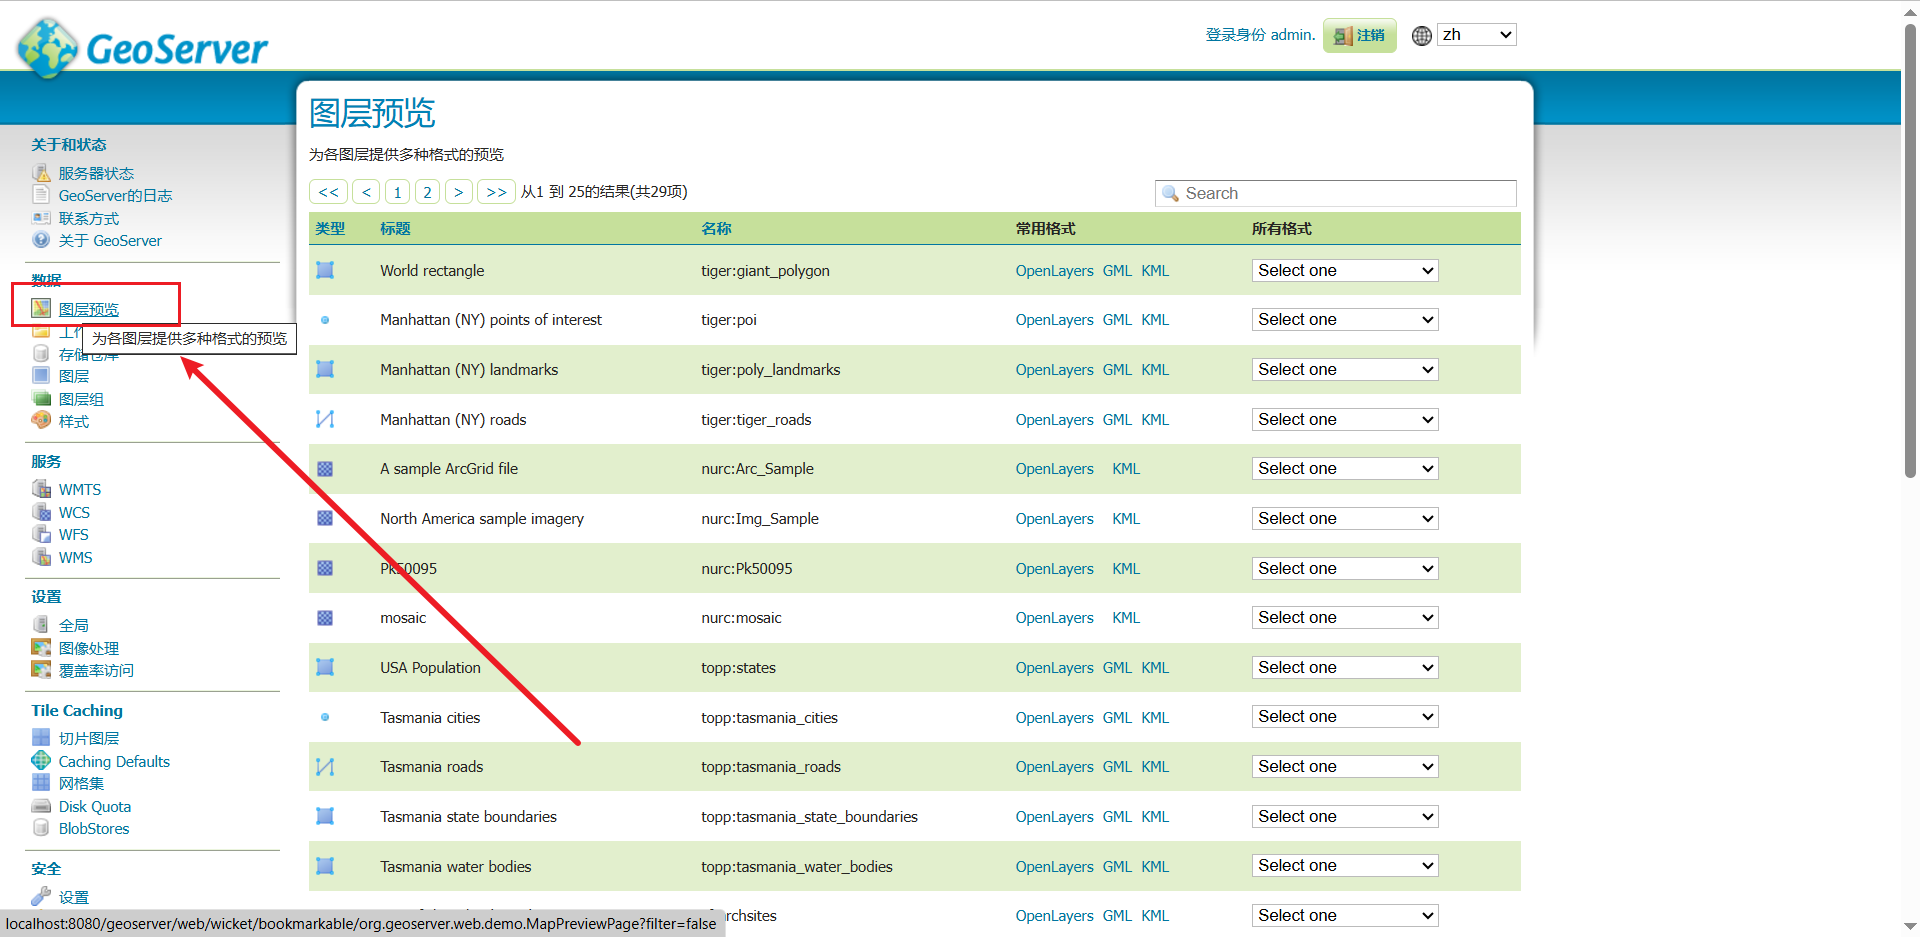Viewport: 1920px width, 937px height.
Task: Click the Caching Defaults globe icon
Action: tap(41, 761)
